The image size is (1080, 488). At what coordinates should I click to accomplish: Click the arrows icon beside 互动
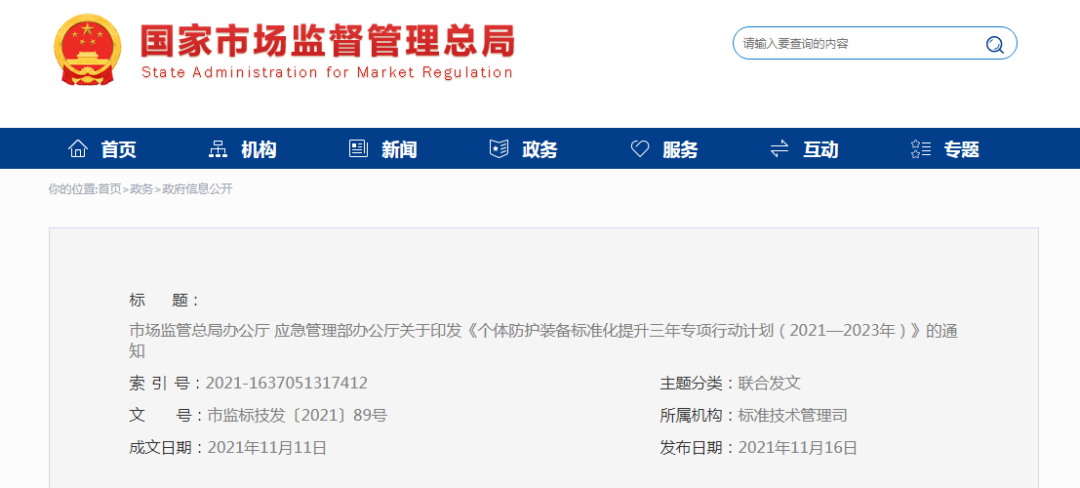780,149
